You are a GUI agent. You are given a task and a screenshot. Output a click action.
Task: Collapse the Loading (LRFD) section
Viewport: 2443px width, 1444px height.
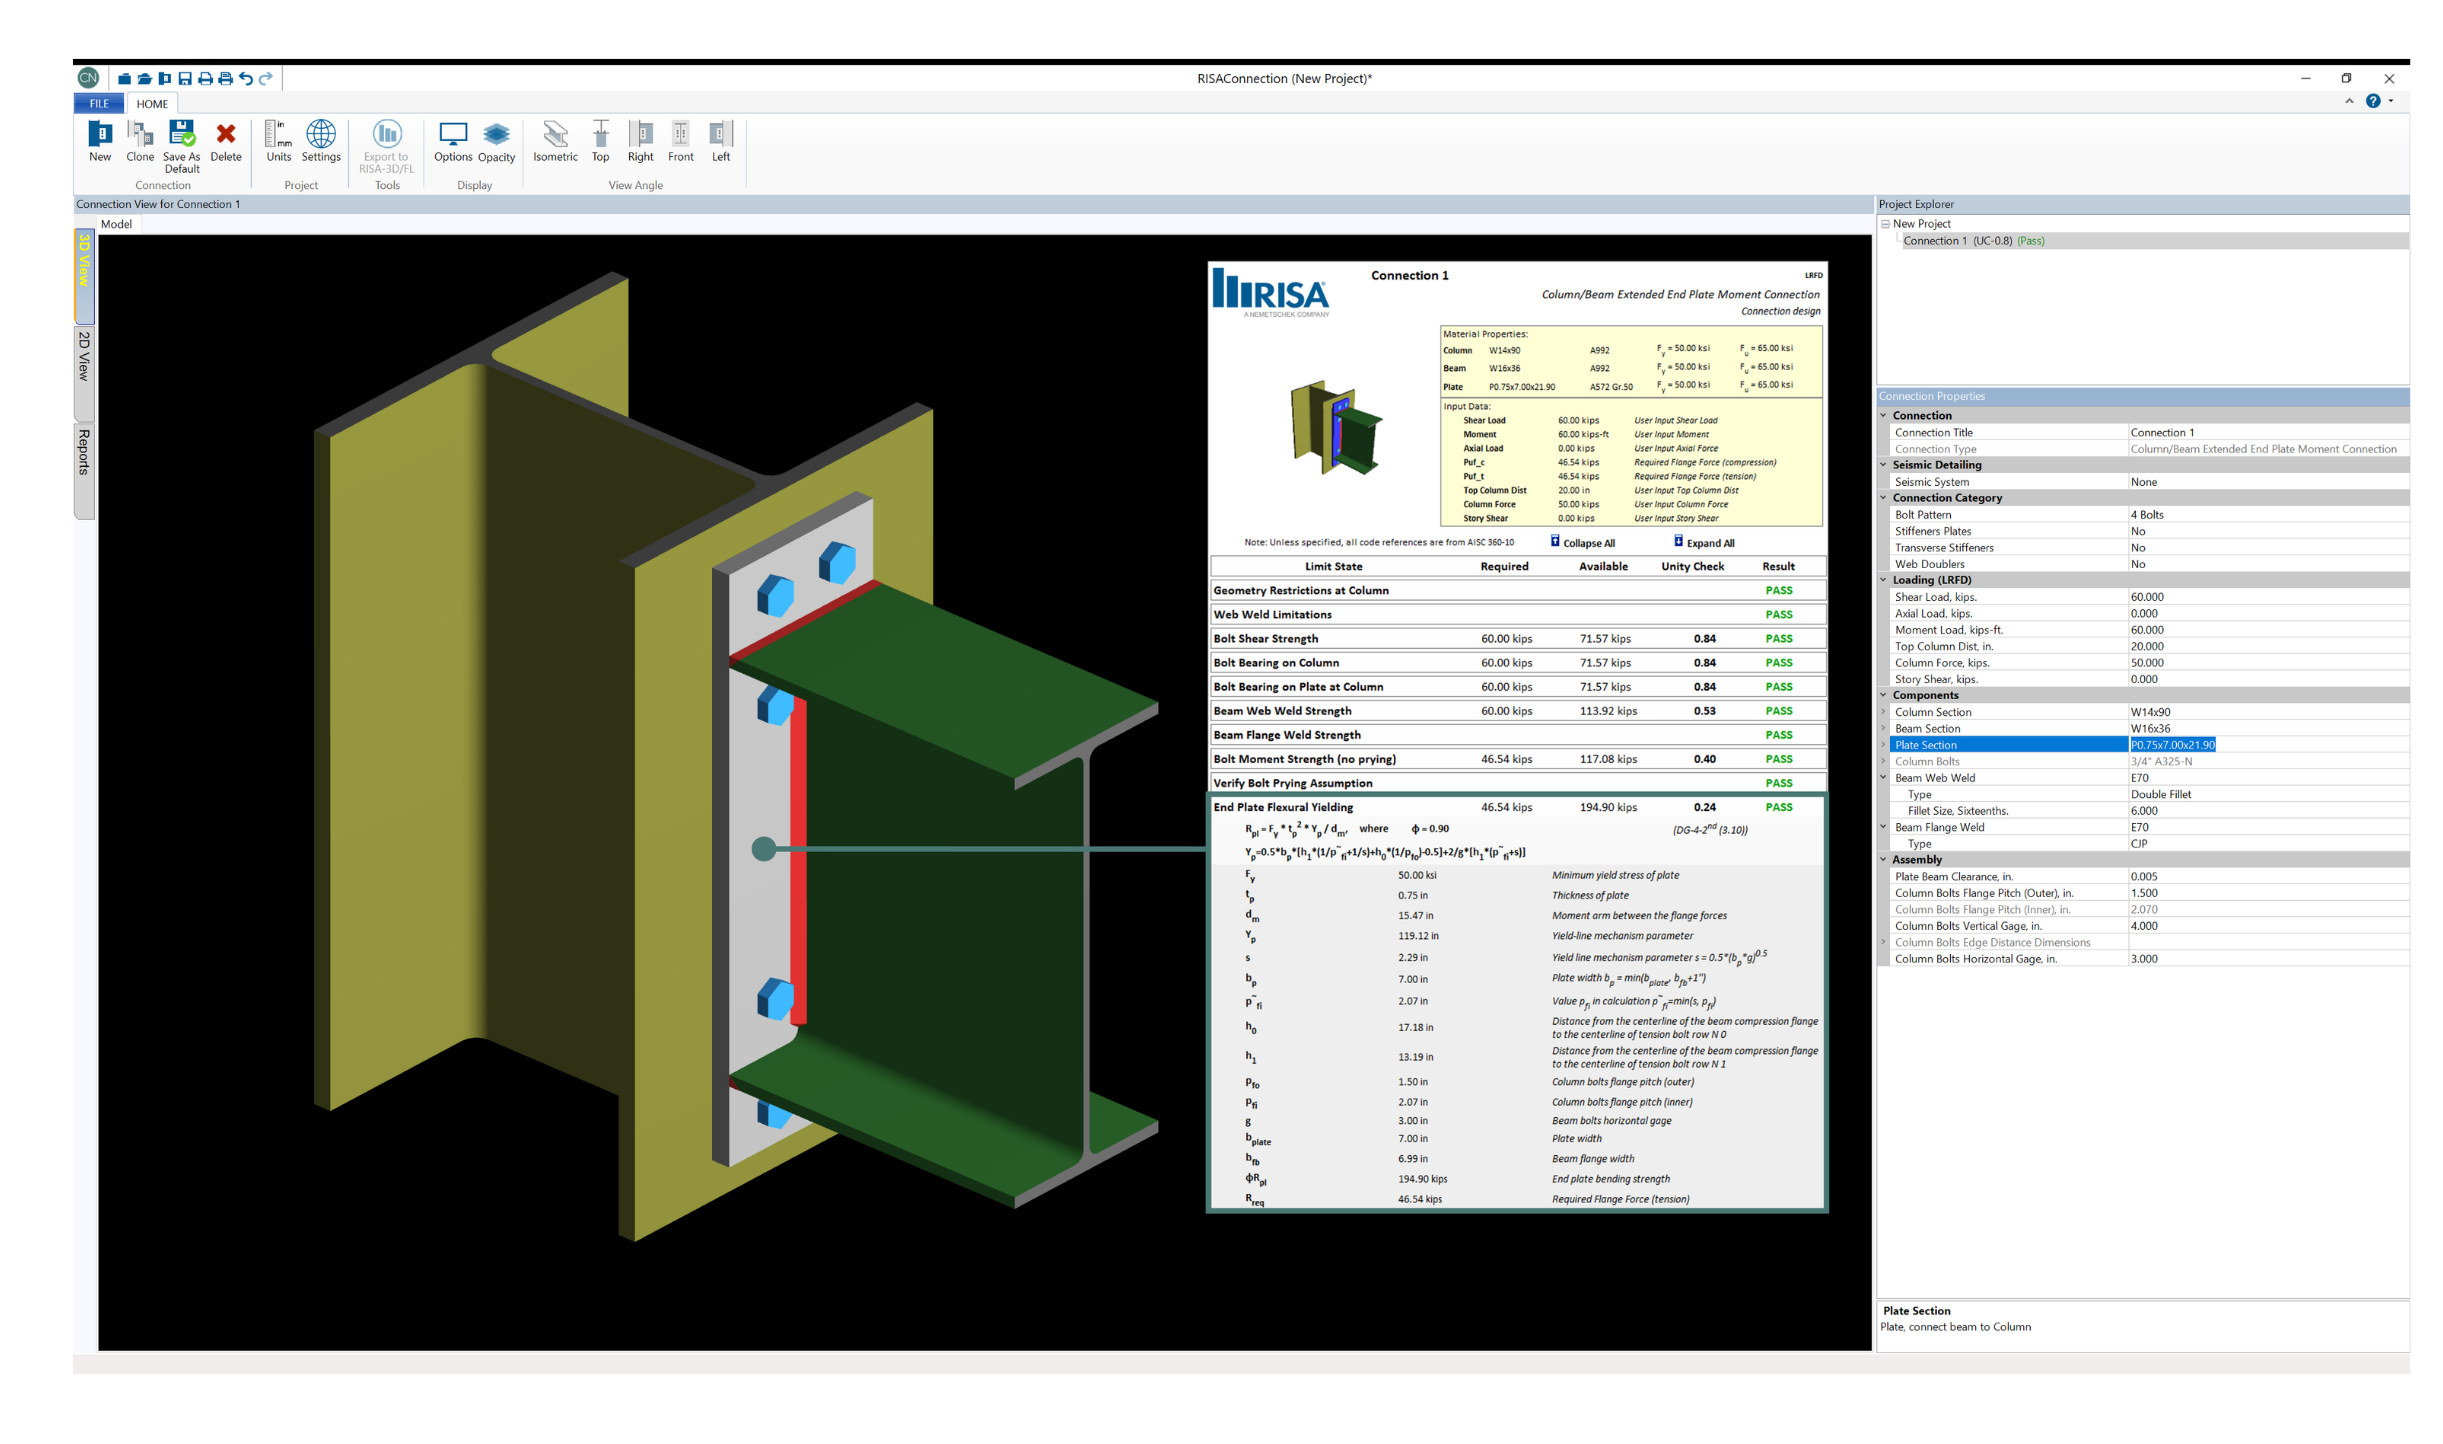[1884, 580]
